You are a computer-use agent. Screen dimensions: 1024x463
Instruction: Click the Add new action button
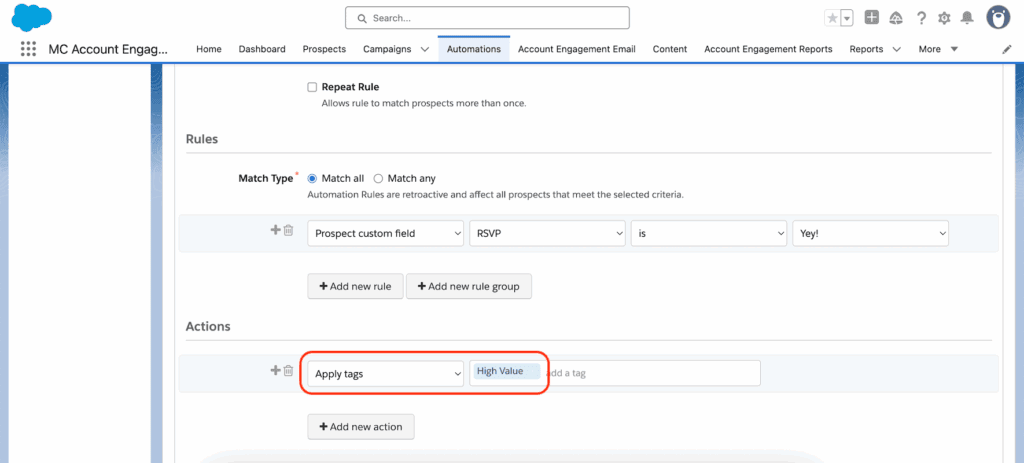click(360, 426)
